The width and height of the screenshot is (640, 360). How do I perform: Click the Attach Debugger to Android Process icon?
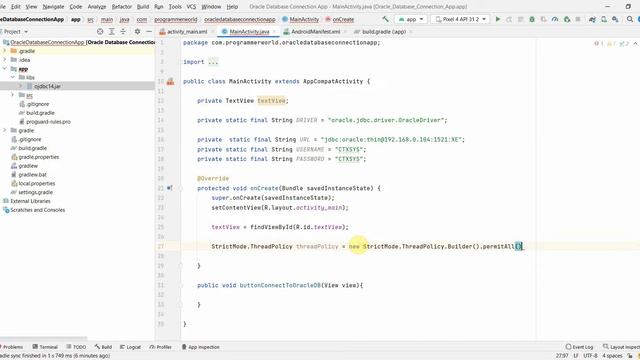pyautogui.click(x=567, y=19)
